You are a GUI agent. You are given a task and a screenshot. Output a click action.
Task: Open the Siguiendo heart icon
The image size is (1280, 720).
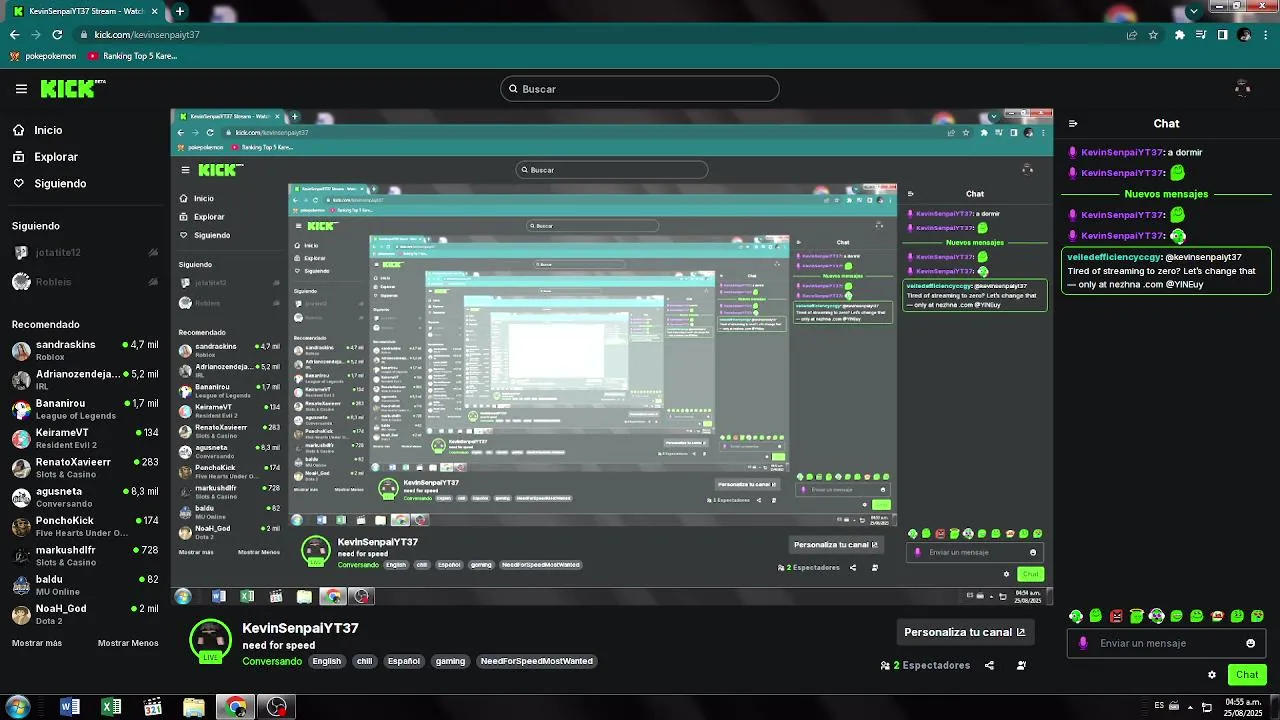19,184
